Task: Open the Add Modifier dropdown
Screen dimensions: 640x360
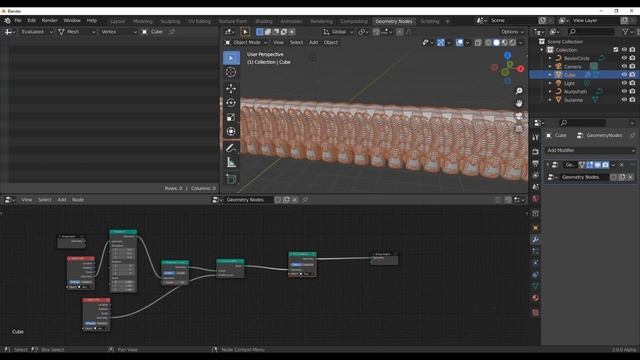Action: pos(591,150)
